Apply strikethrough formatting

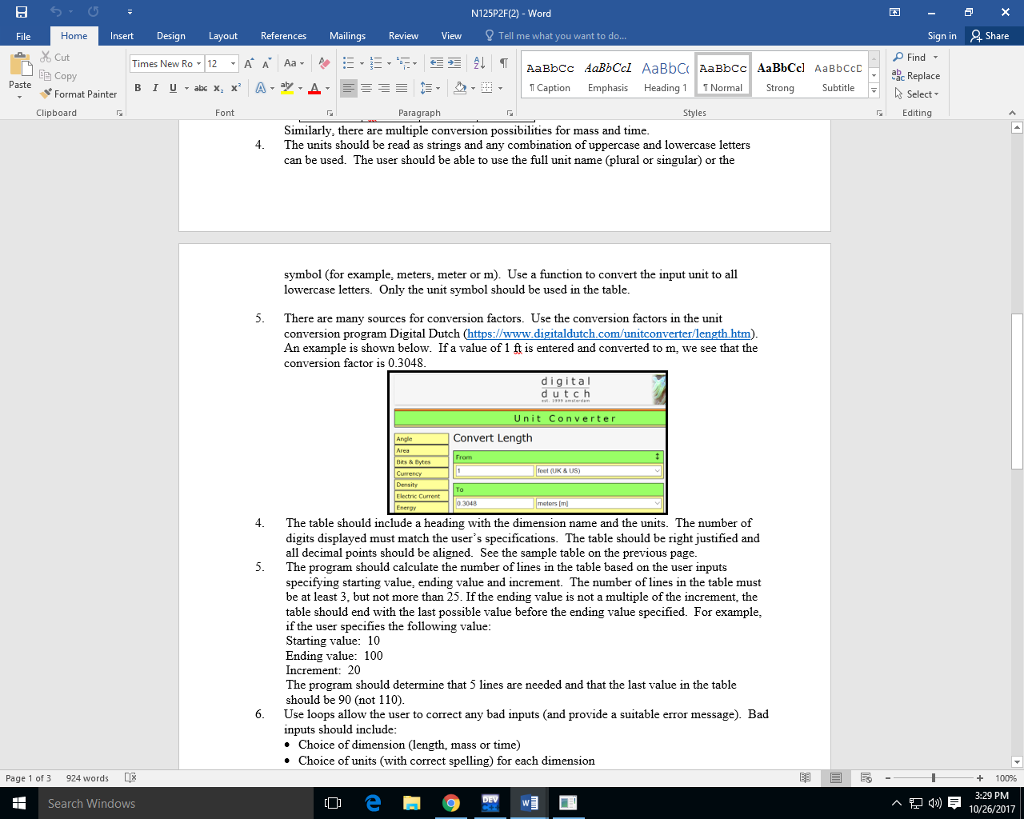[x=201, y=88]
